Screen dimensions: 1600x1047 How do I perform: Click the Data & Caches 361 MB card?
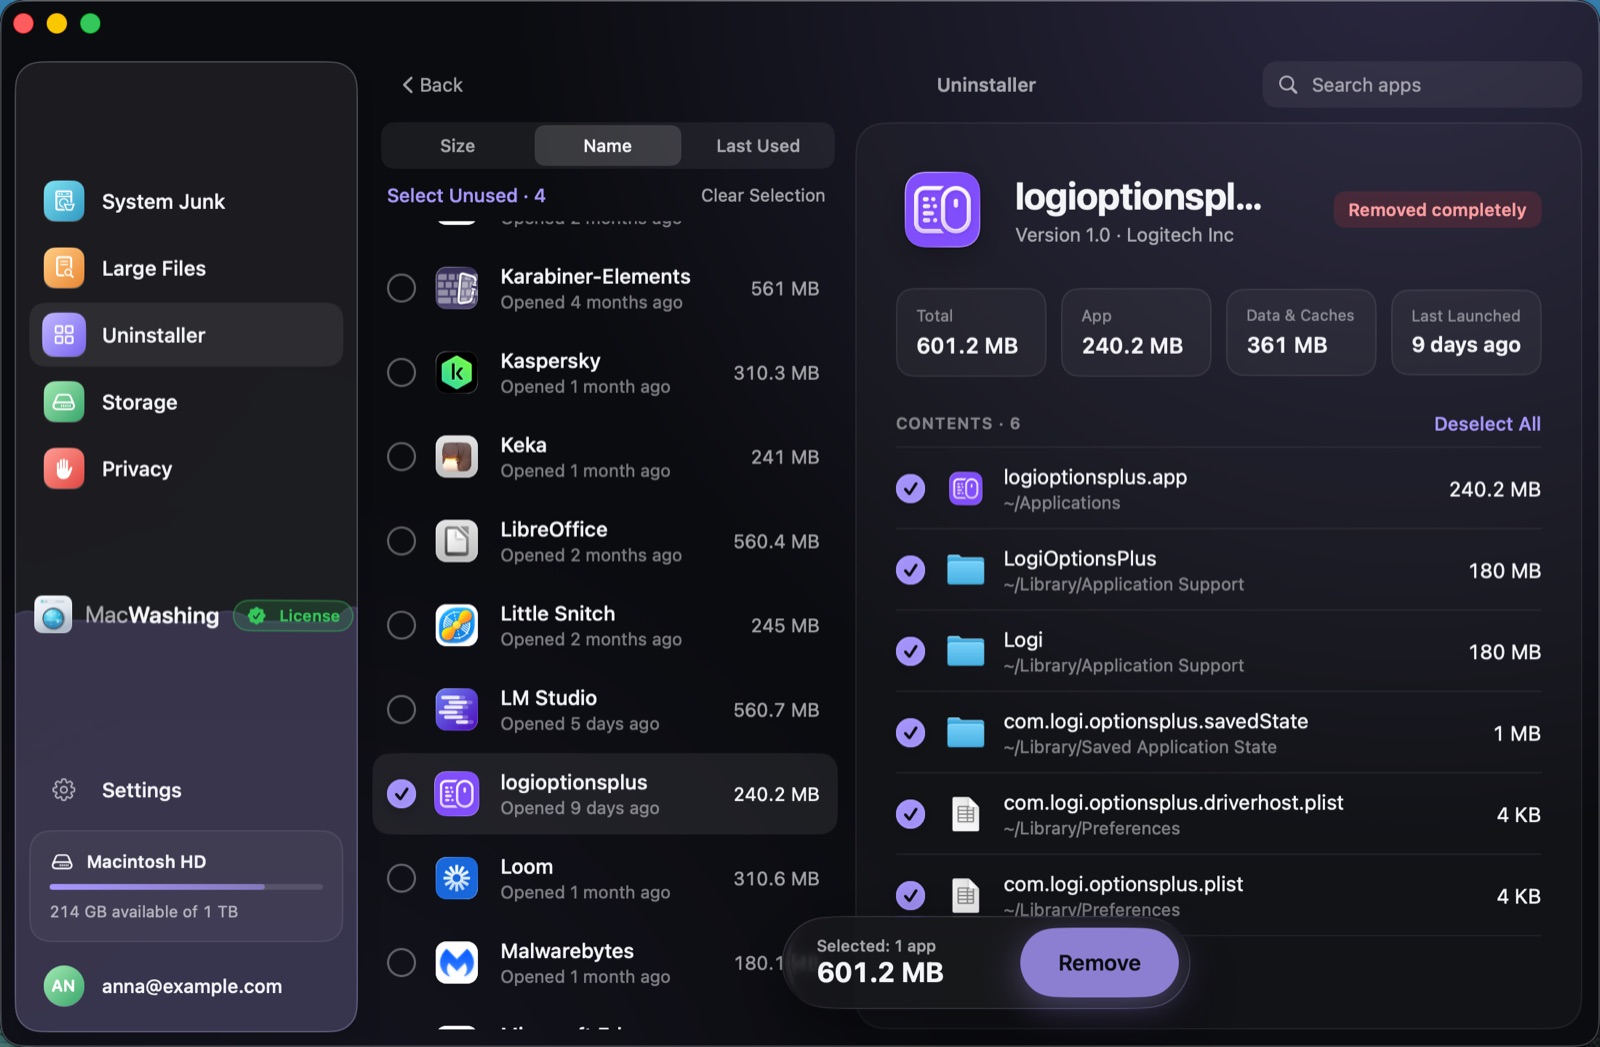(1301, 333)
